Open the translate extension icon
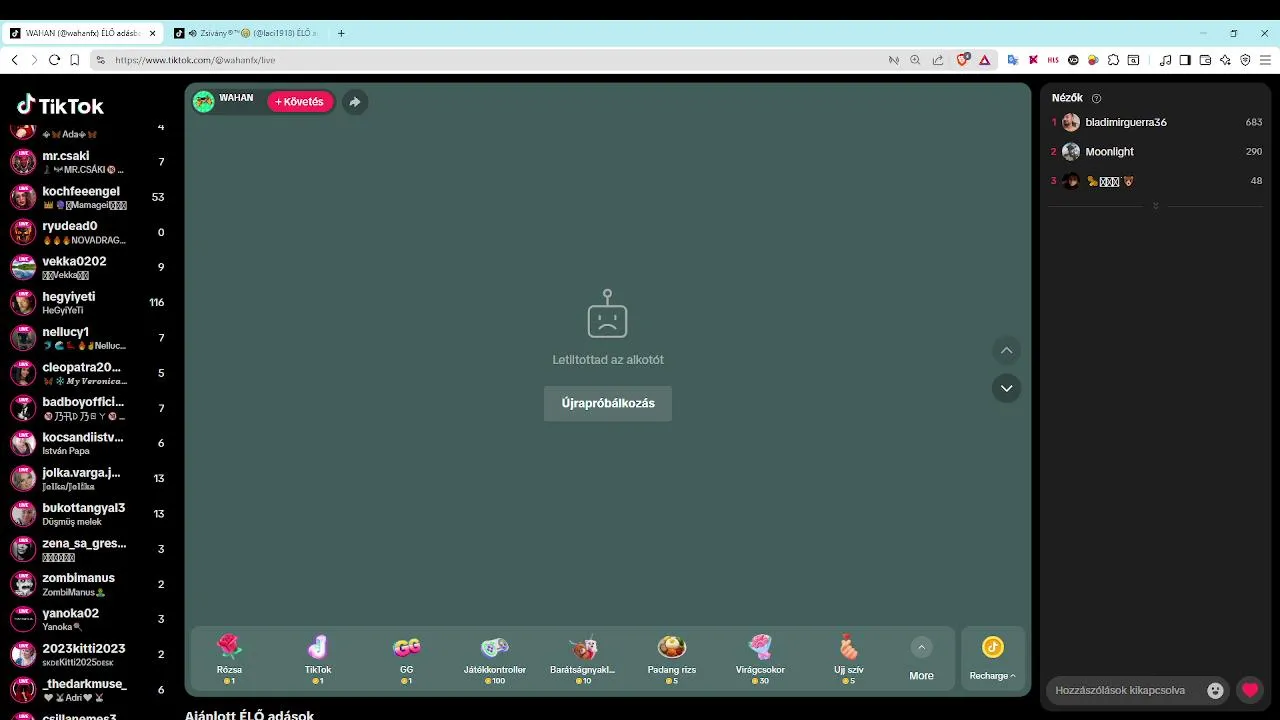 (x=1013, y=60)
